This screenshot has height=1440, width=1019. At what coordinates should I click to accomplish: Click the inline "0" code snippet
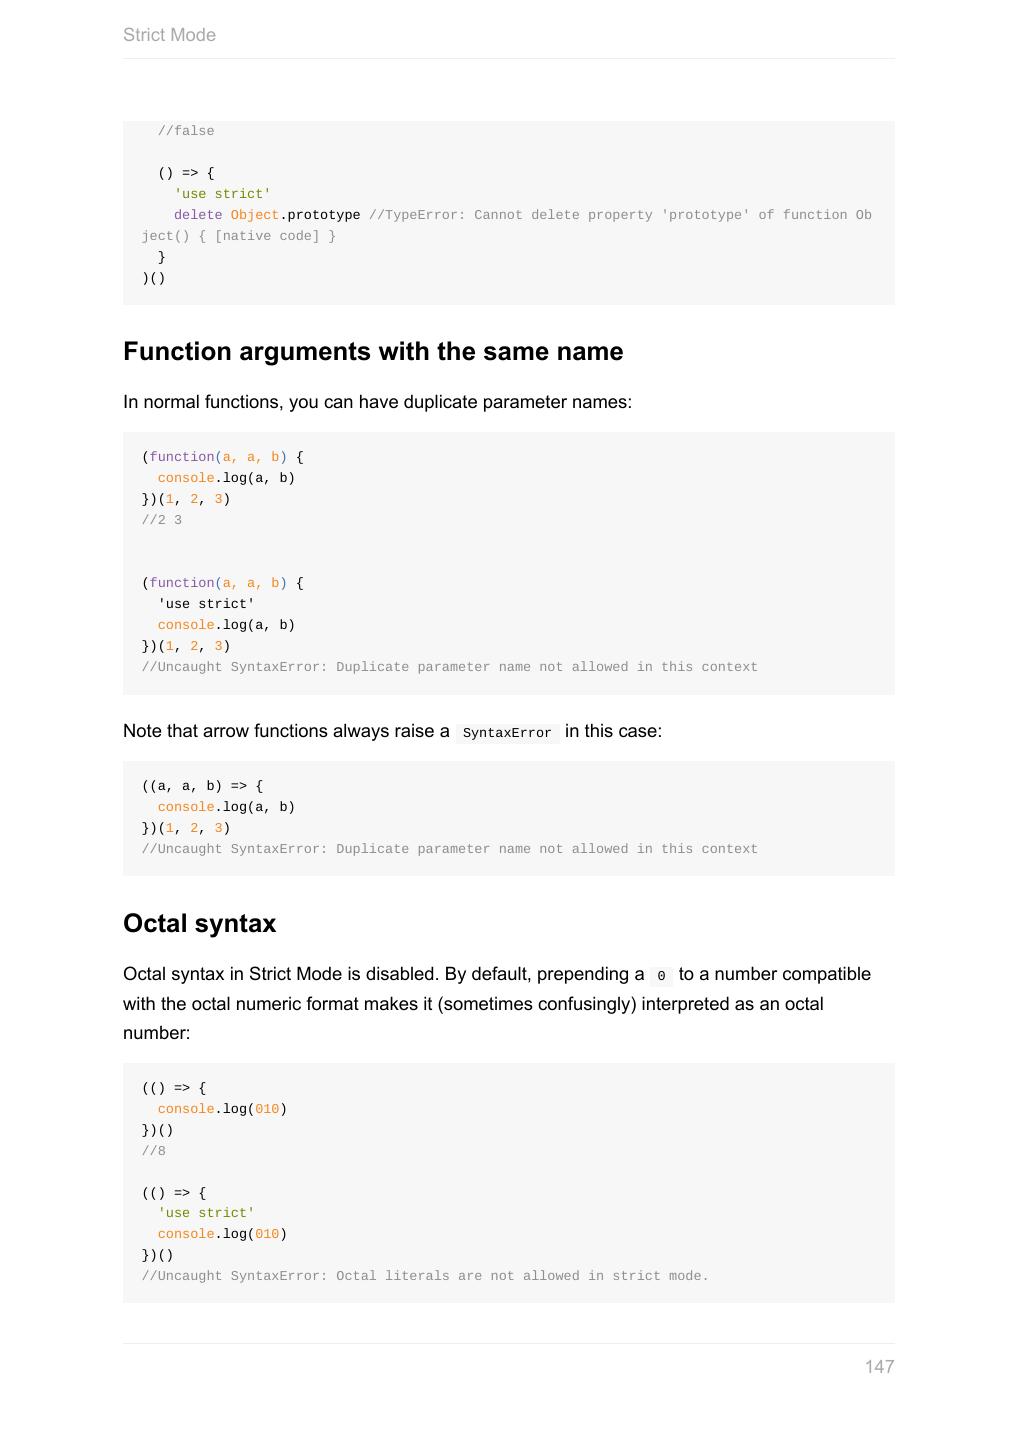click(x=661, y=976)
